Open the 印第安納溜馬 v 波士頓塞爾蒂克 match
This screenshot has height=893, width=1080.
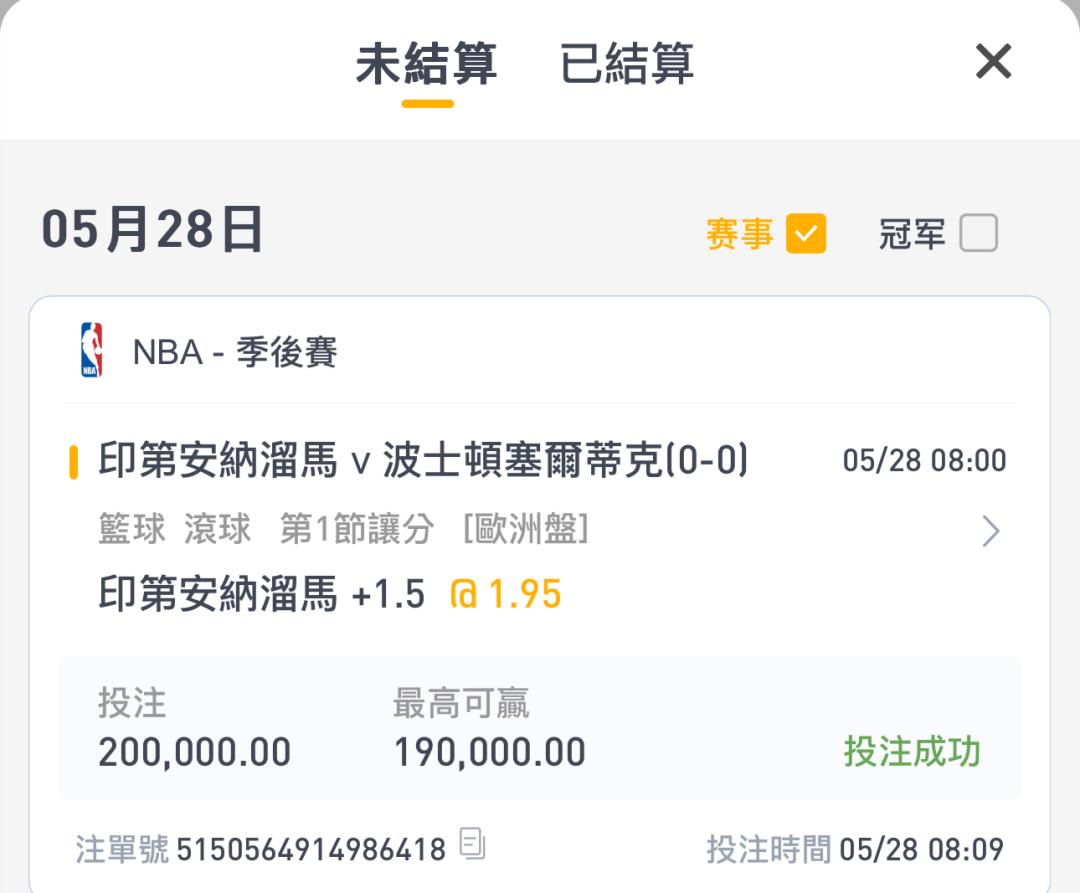pos(423,460)
